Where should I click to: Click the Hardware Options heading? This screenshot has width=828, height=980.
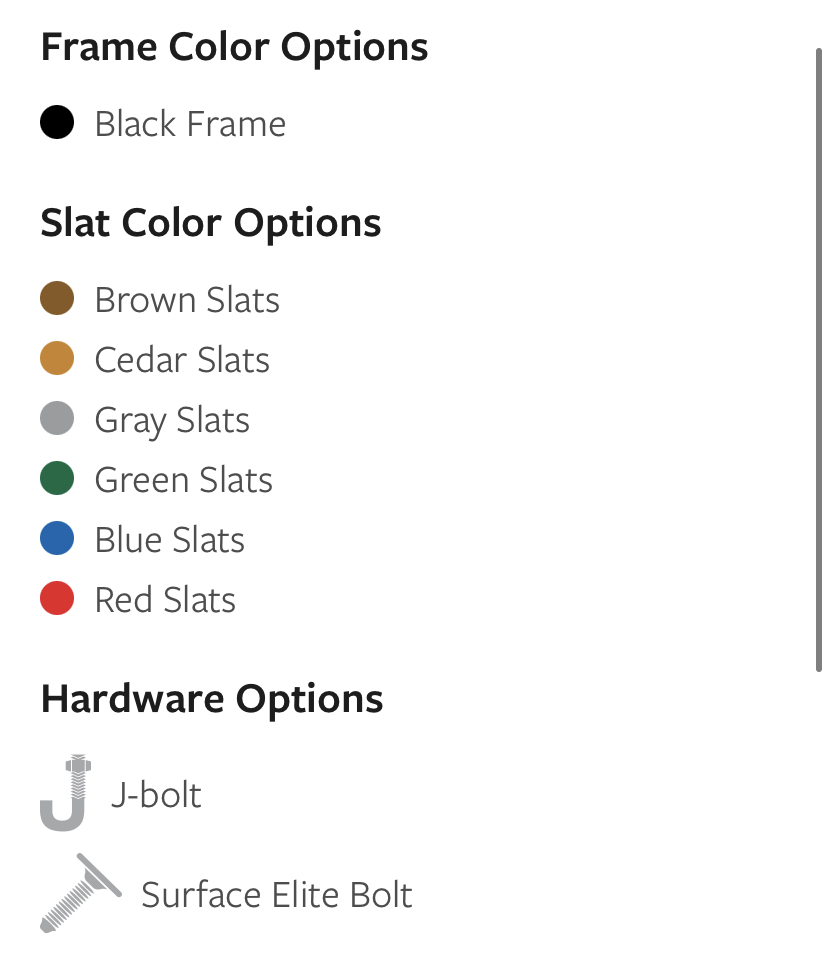(212, 699)
